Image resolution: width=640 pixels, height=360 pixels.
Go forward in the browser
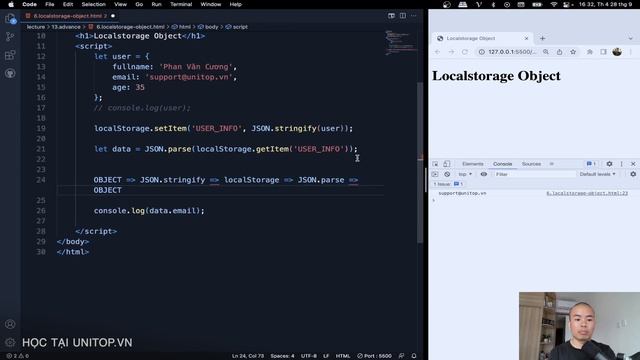coord(451,52)
